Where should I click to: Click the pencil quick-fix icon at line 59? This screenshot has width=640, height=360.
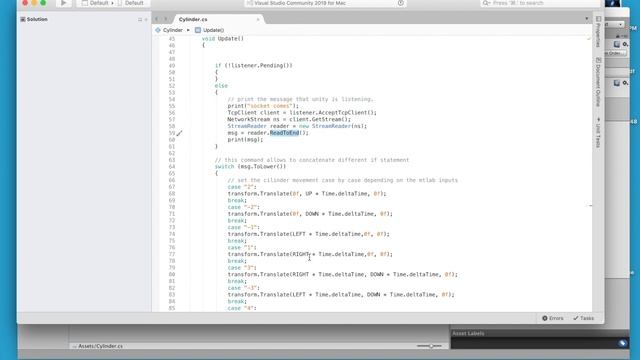[179, 133]
